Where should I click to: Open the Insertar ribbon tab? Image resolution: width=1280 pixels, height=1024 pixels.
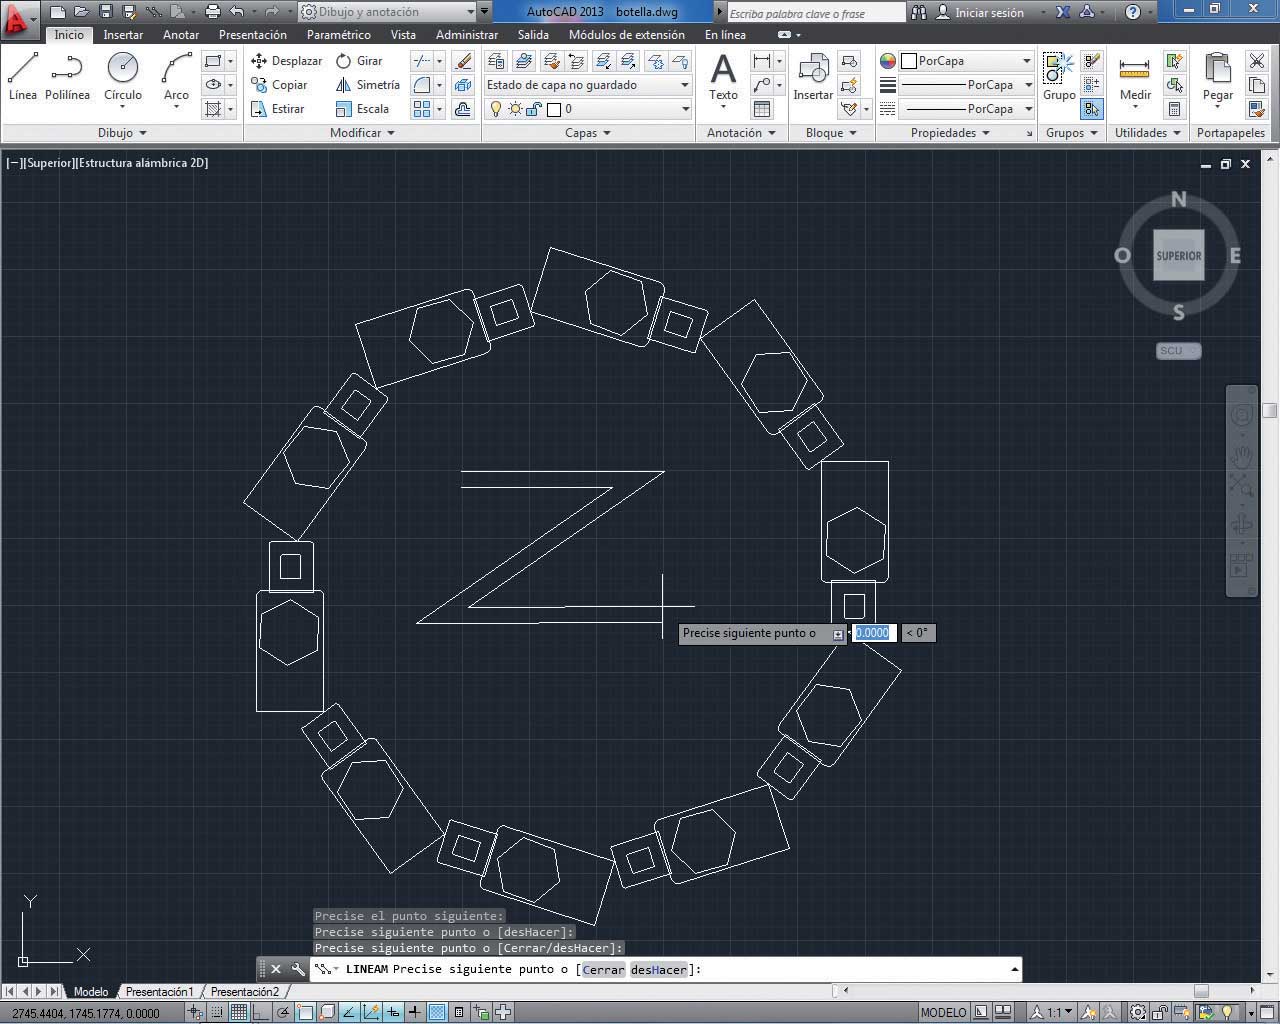point(123,34)
